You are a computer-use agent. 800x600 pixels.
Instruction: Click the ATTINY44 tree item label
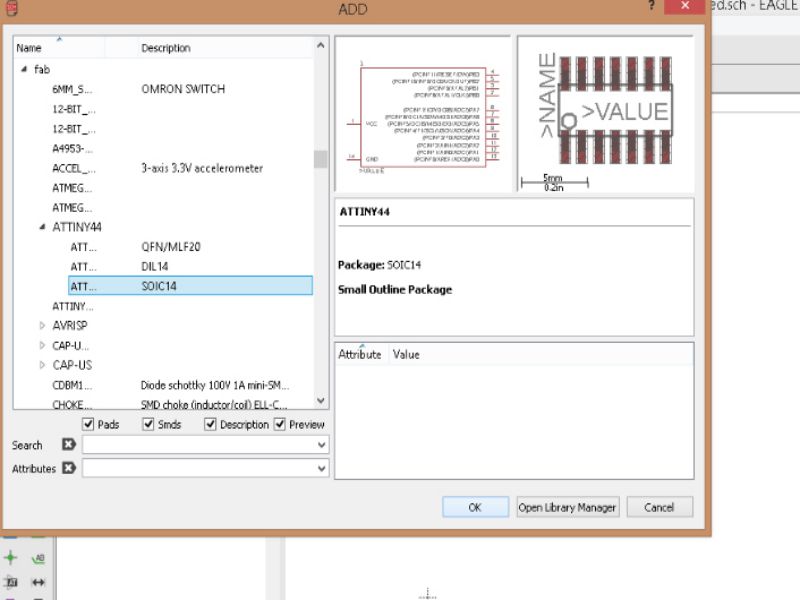click(x=77, y=227)
